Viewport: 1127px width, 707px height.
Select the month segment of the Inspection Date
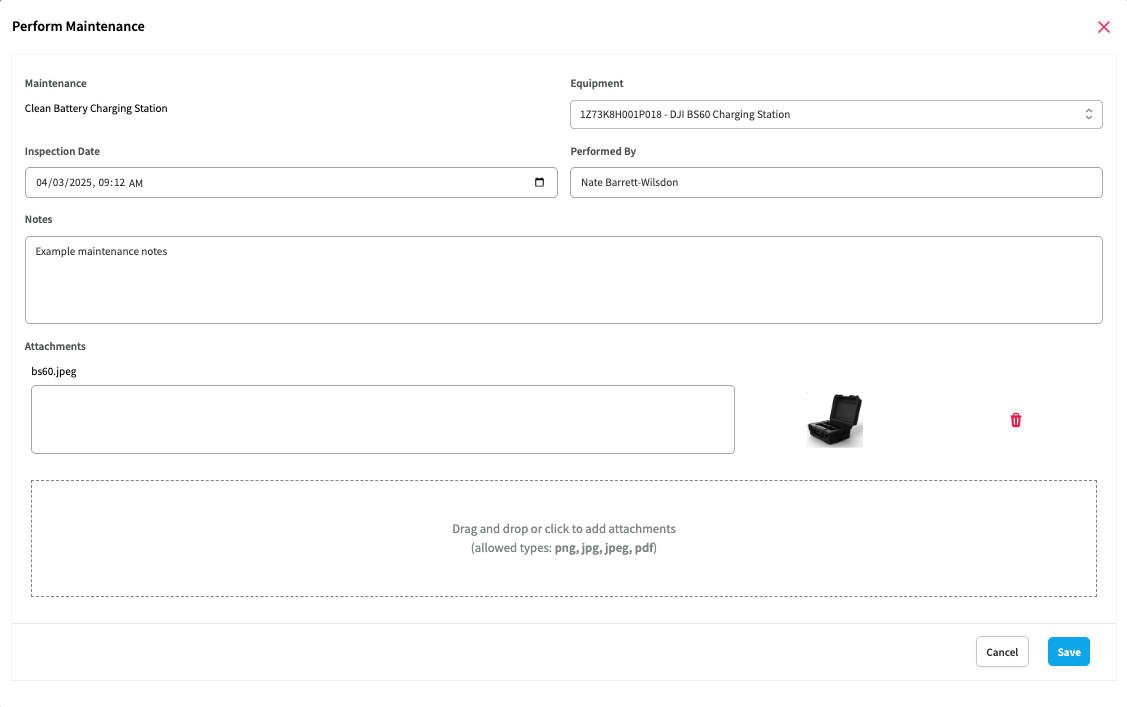tap(42, 183)
